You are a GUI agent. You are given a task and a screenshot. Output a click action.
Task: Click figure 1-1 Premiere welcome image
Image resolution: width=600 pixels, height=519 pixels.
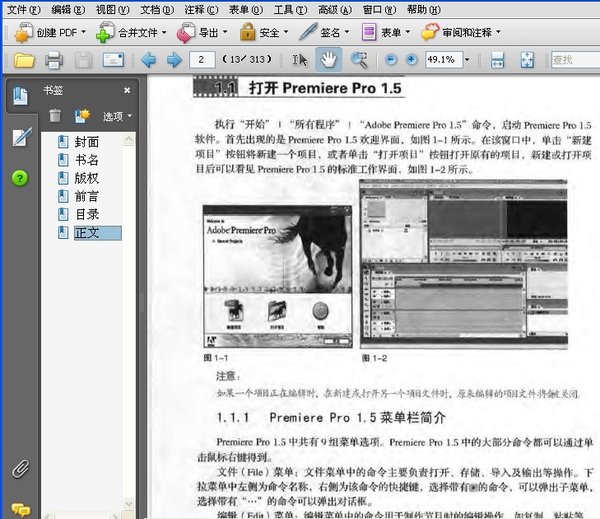[x=277, y=277]
